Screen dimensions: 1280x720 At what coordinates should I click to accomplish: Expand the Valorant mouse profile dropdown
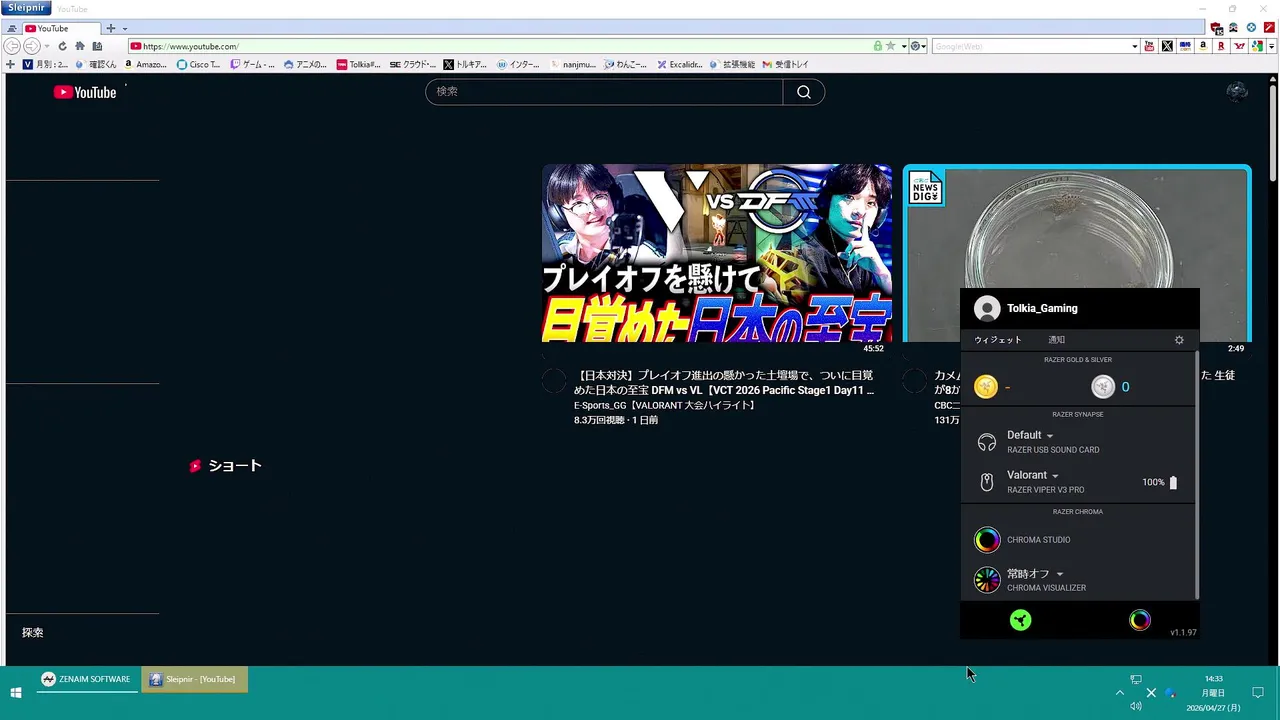(x=1055, y=476)
